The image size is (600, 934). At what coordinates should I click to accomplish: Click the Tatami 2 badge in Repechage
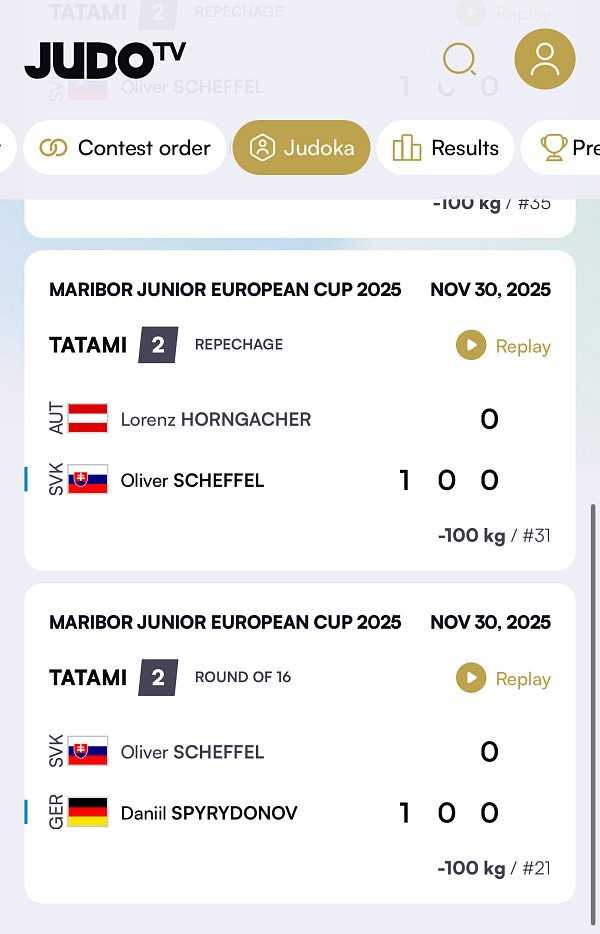(x=158, y=345)
